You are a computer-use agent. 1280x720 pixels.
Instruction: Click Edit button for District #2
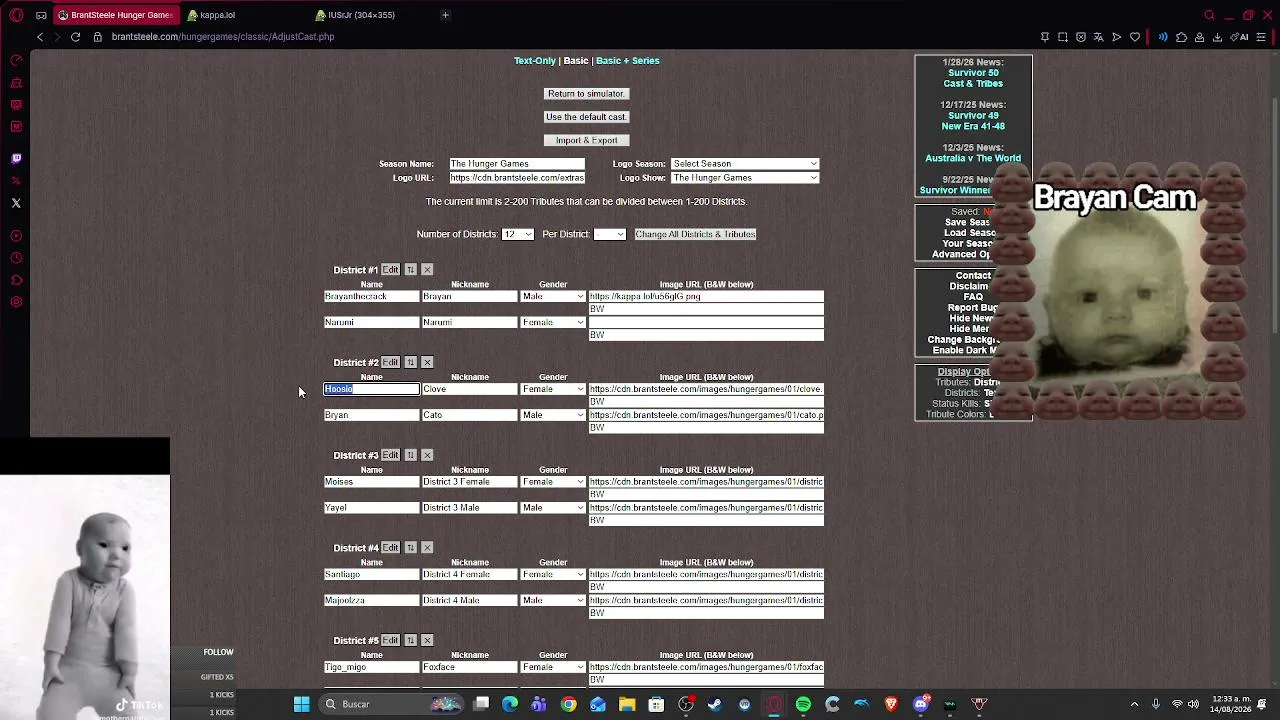(390, 362)
